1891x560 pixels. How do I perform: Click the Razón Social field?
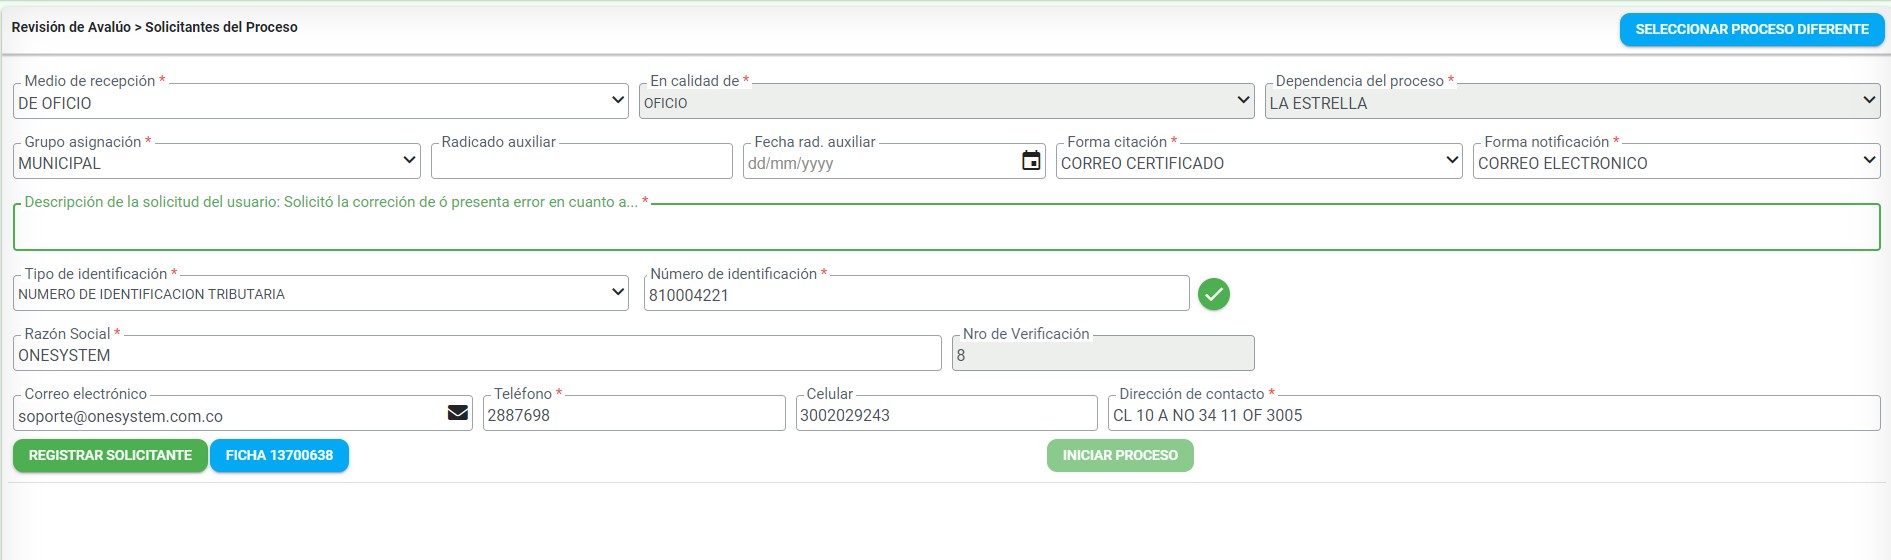pos(476,355)
